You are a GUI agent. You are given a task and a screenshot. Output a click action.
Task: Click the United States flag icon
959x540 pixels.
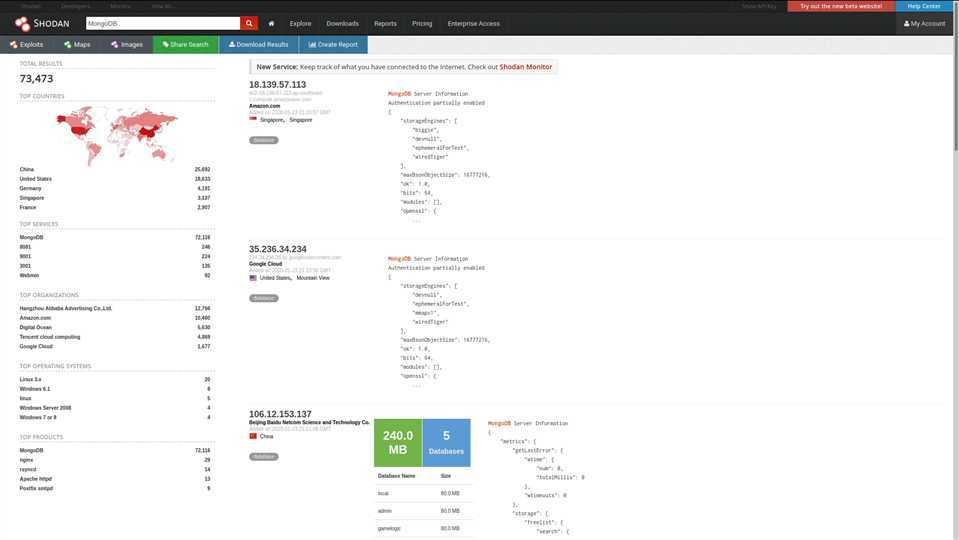click(x=253, y=278)
